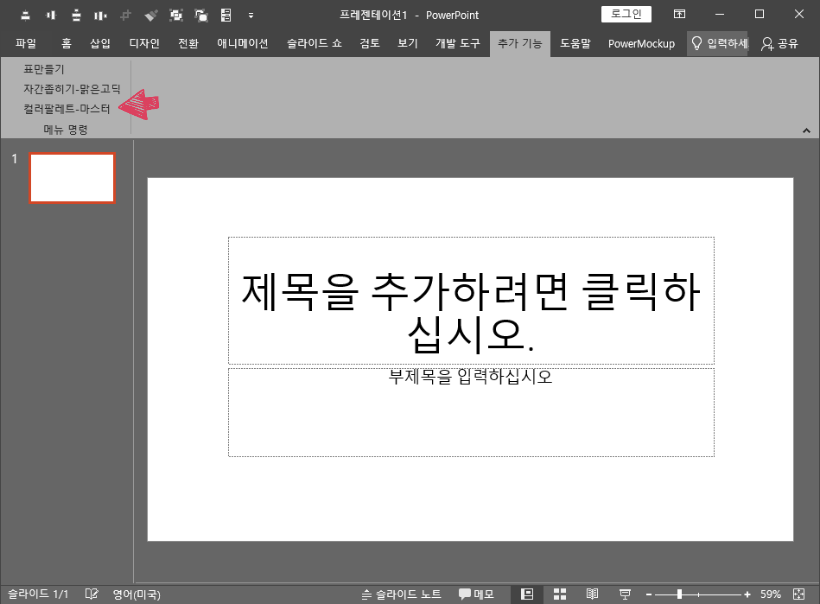Click the 로그인 sign-in button
The height and width of the screenshot is (604, 820).
point(626,14)
